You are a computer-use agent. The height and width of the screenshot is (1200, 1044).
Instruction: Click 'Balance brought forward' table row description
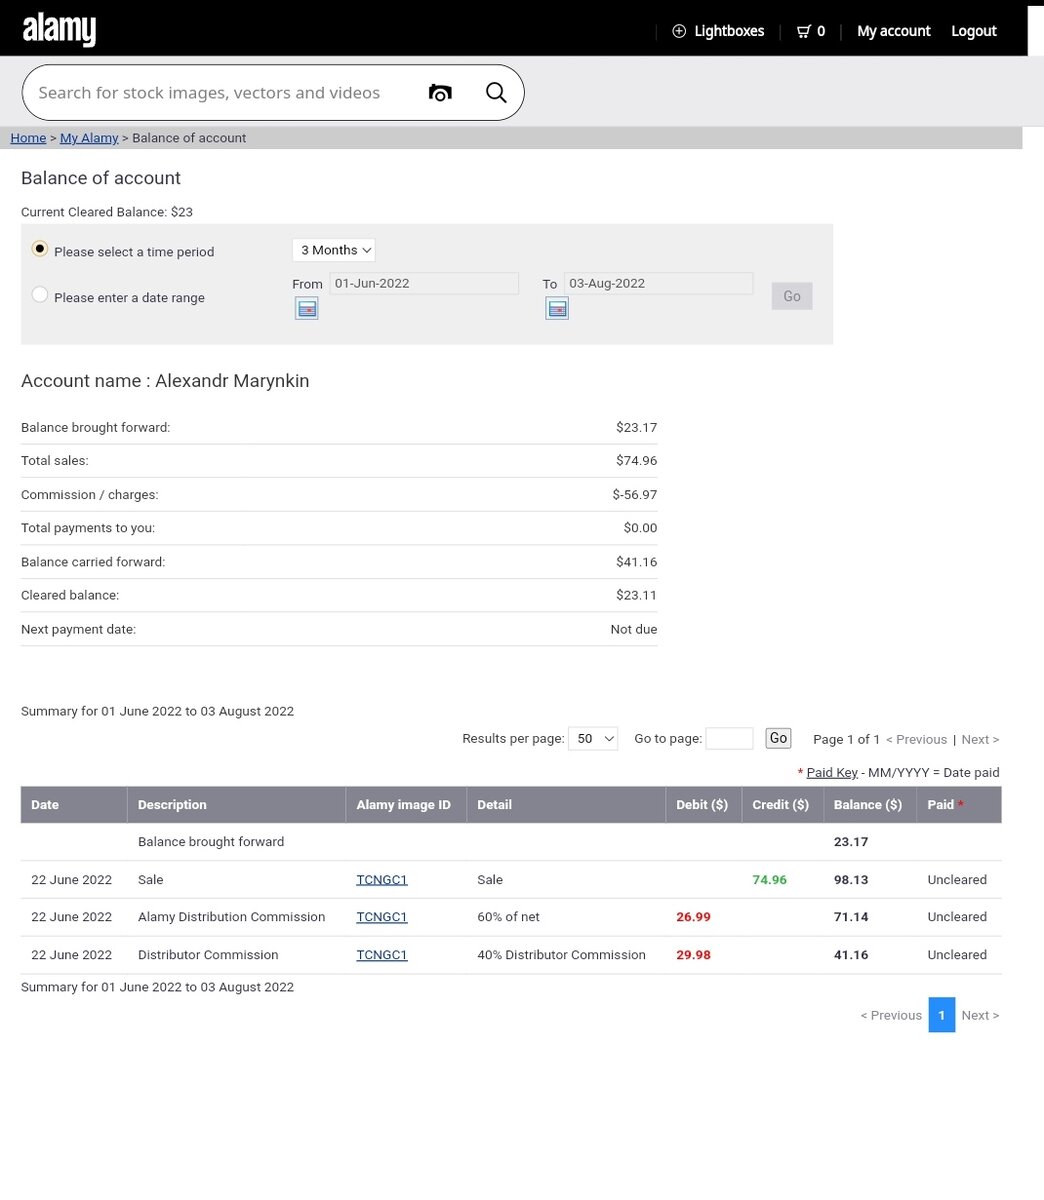point(211,842)
